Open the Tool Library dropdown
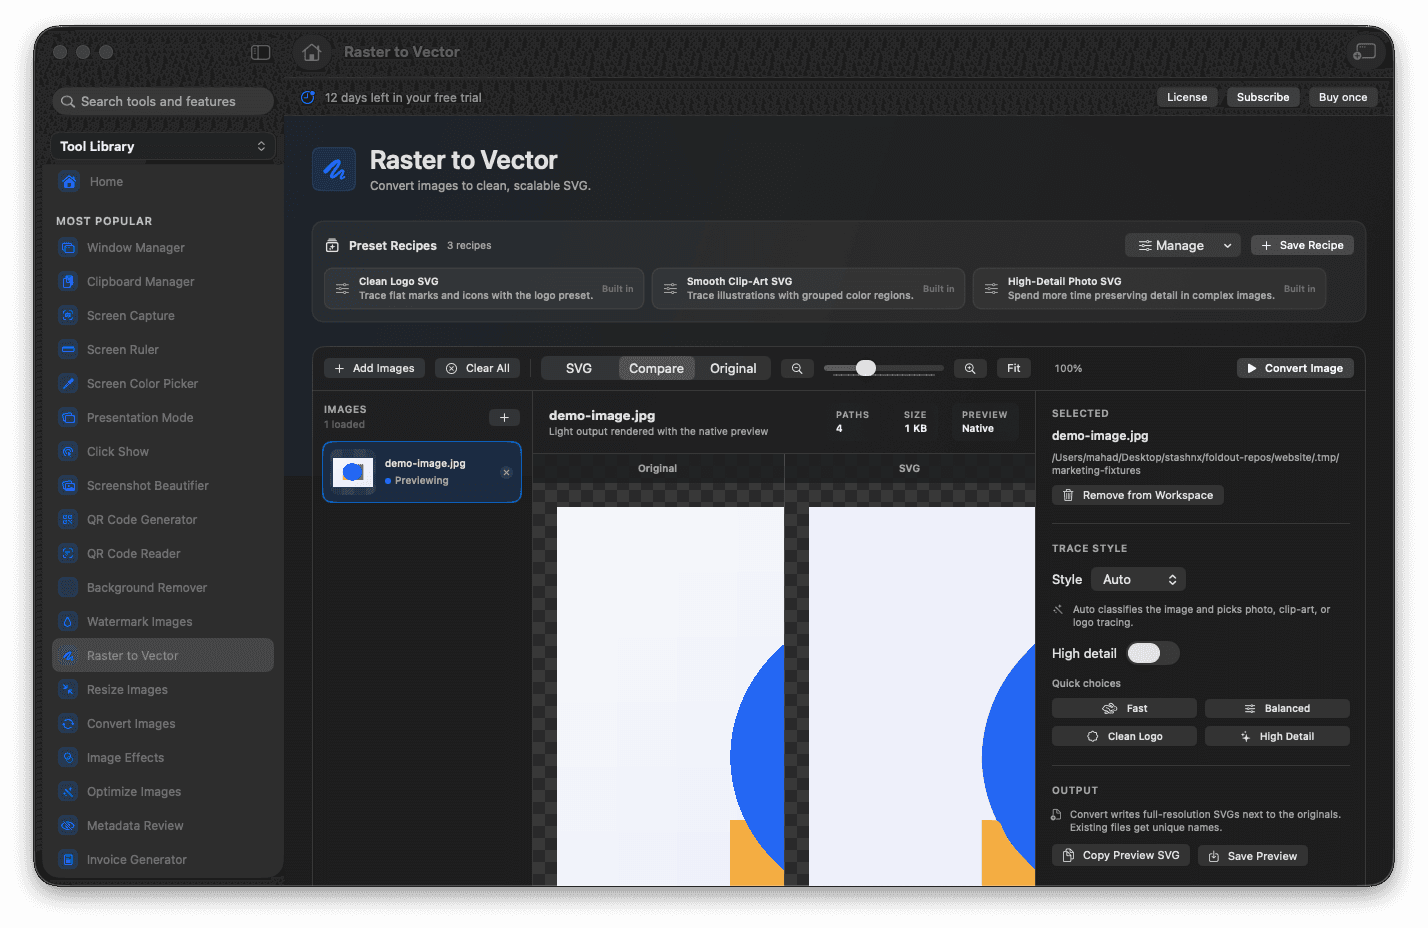Screen dimensions: 1428x928 (162, 146)
